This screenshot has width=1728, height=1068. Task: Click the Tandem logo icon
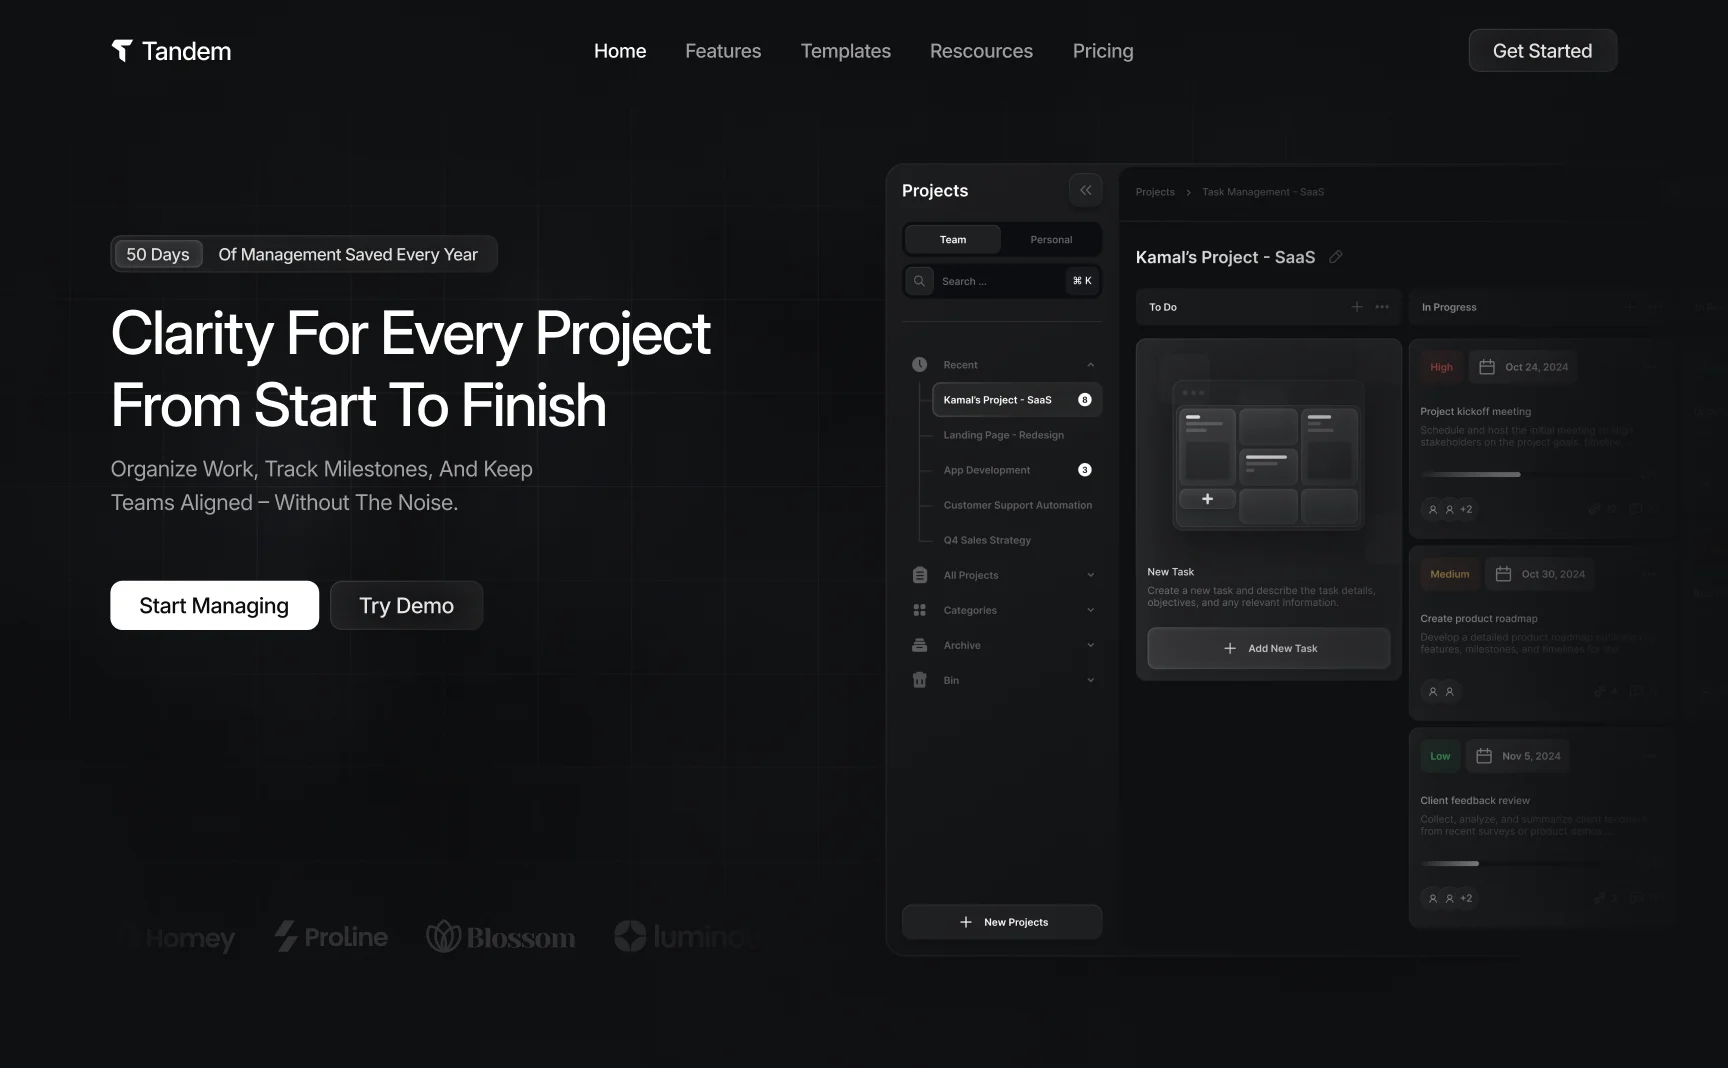pyautogui.click(x=122, y=51)
